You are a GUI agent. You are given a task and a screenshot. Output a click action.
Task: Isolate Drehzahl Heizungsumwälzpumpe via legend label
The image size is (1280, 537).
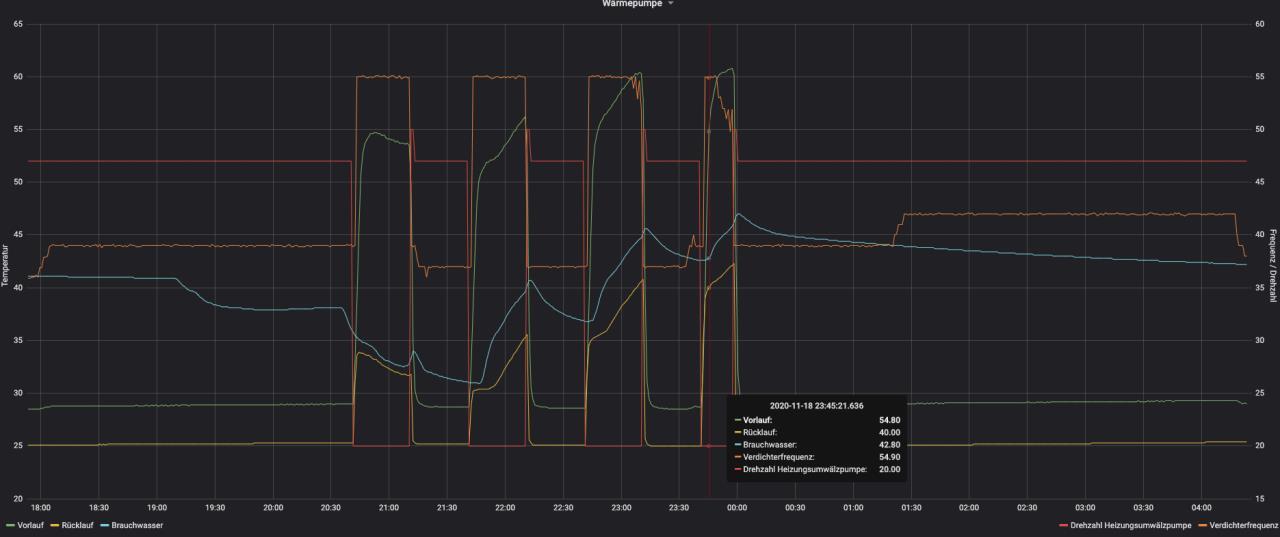pos(1130,525)
